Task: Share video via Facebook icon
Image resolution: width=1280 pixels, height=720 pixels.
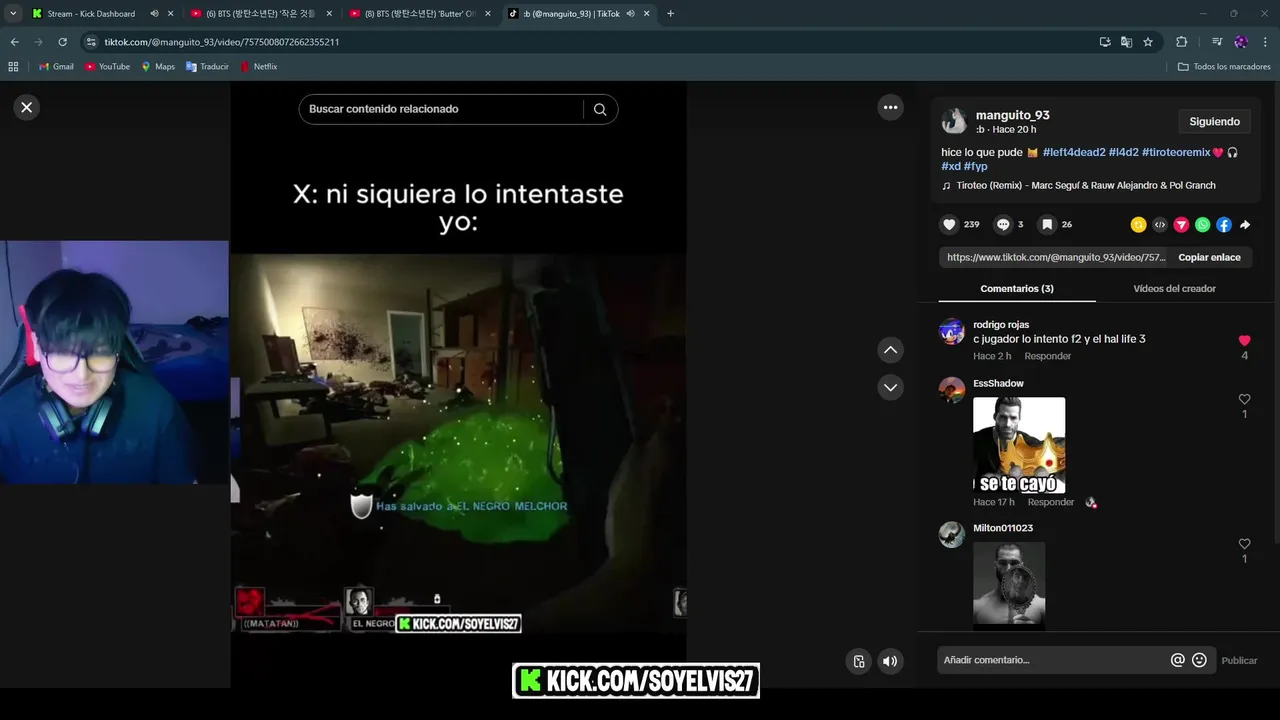Action: 1224,225
